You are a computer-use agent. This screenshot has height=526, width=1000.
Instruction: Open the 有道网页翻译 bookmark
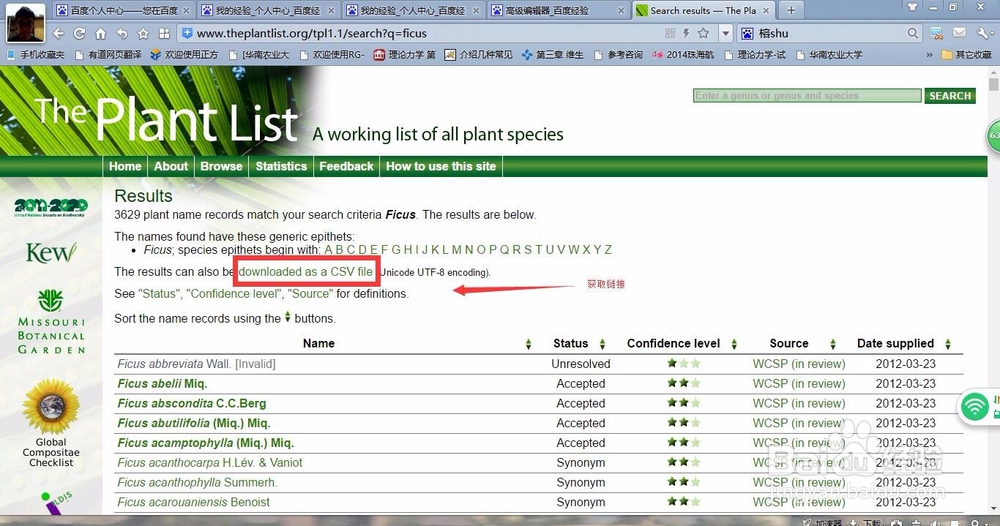point(108,55)
